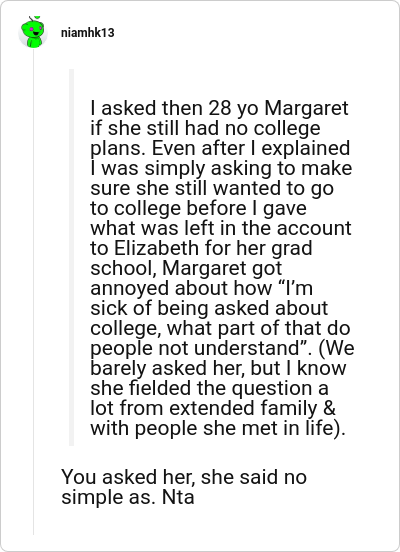Click the reply text "You asked her, she said no"

tap(184, 477)
